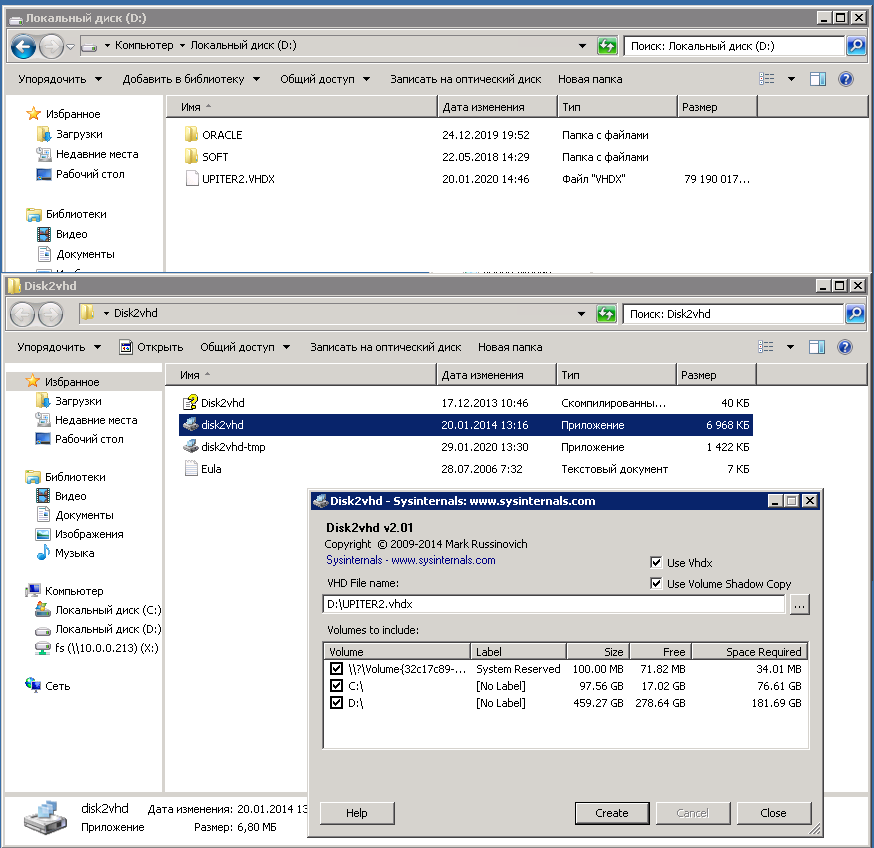Open Sysinternals website link
The height and width of the screenshot is (848, 874).
[x=410, y=560]
